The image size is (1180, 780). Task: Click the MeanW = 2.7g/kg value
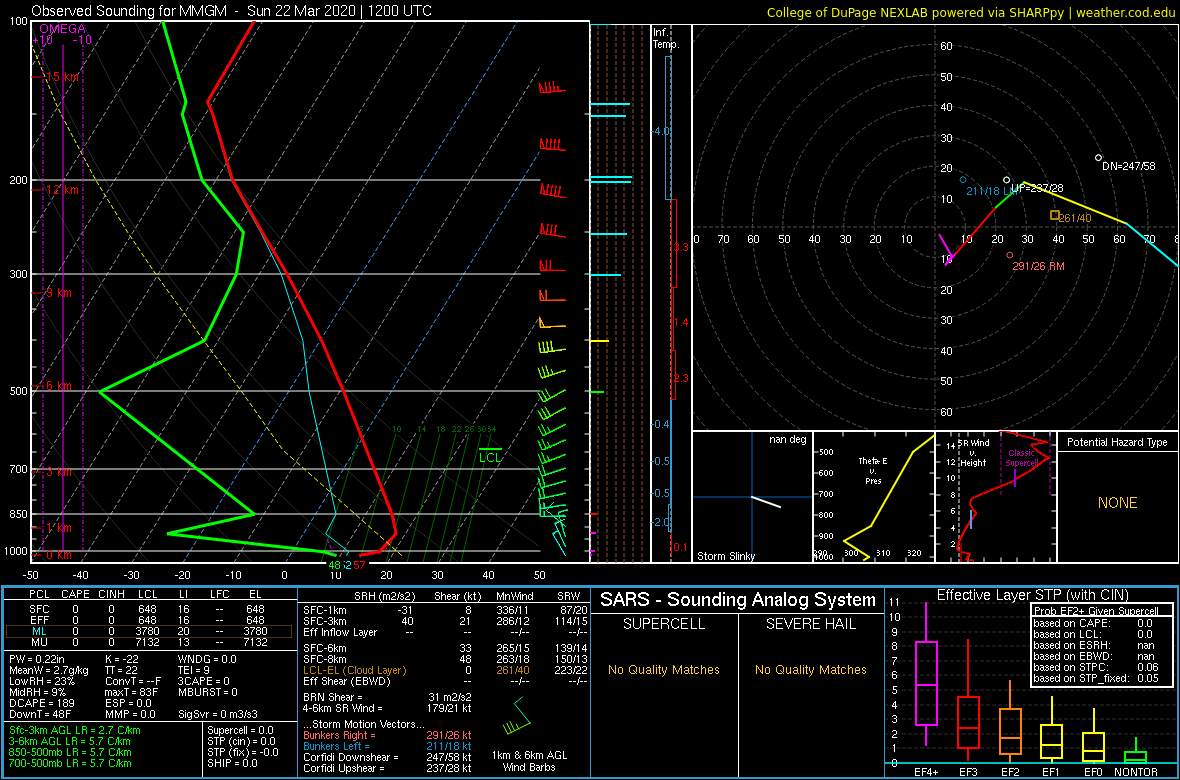tap(47, 670)
